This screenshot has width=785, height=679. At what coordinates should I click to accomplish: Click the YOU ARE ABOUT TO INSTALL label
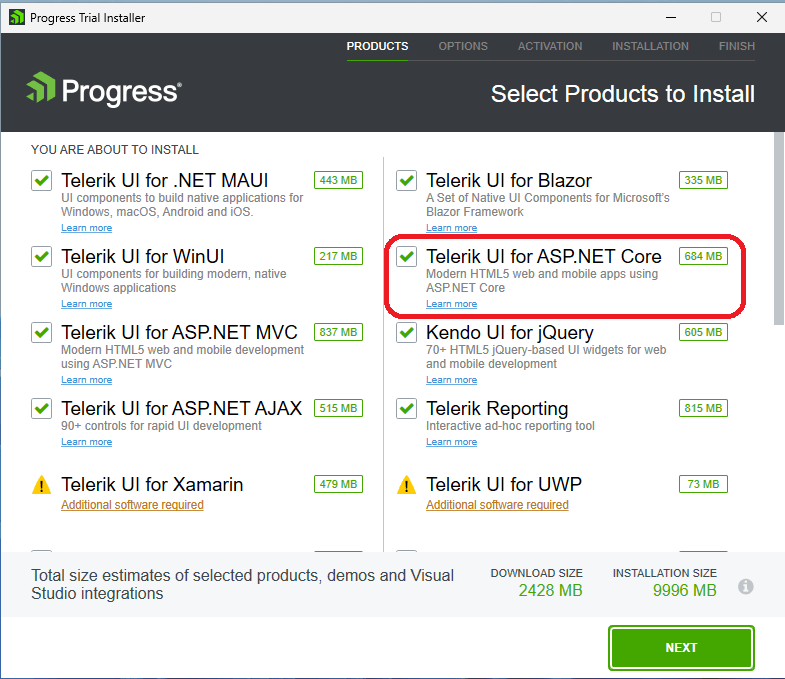coord(115,150)
